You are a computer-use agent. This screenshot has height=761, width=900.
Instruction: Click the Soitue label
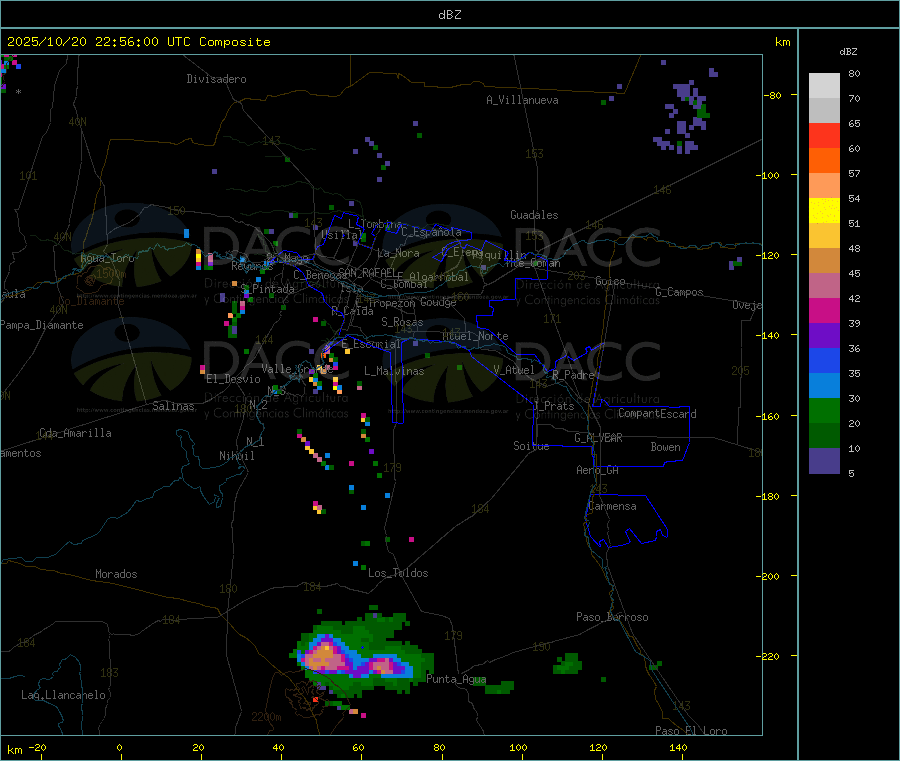pos(531,446)
